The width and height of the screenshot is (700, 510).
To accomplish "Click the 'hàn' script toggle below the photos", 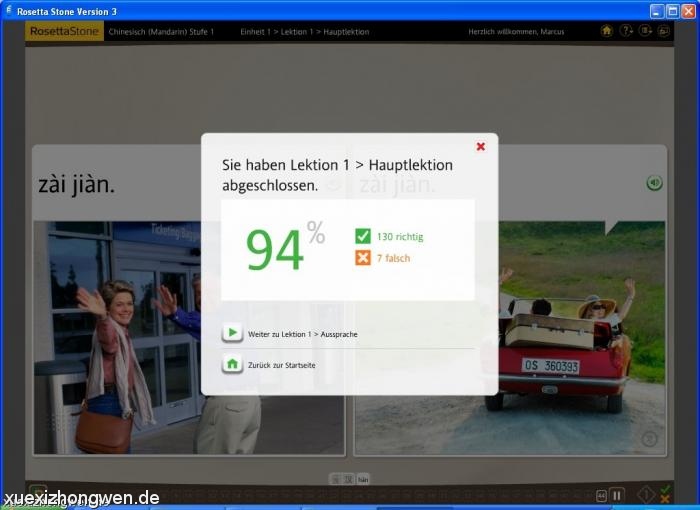I will [x=363, y=480].
